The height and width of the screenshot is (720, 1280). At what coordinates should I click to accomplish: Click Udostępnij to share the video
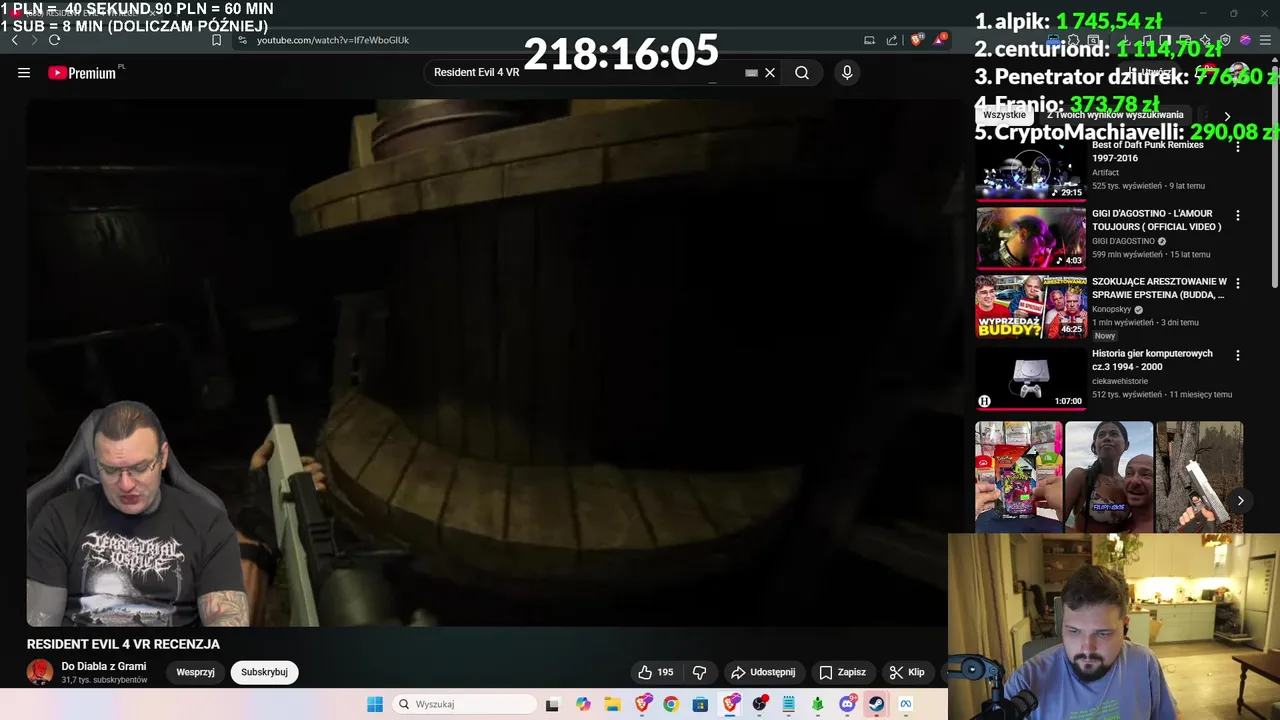coord(763,672)
